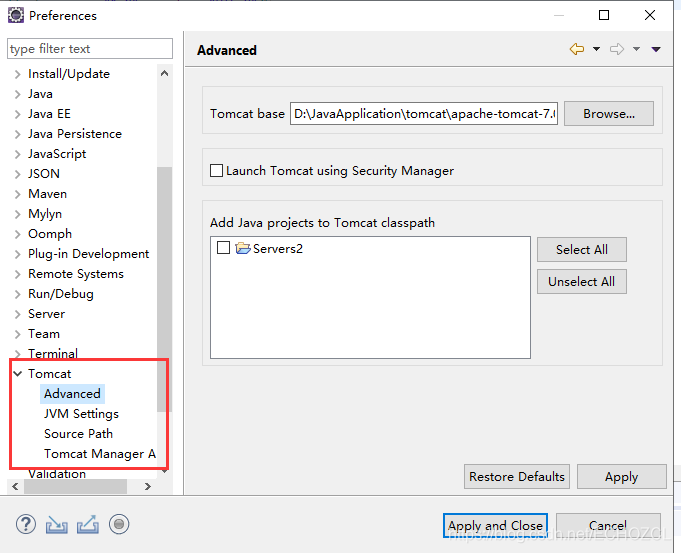Click the Oomph preference recorder icon

(119, 524)
